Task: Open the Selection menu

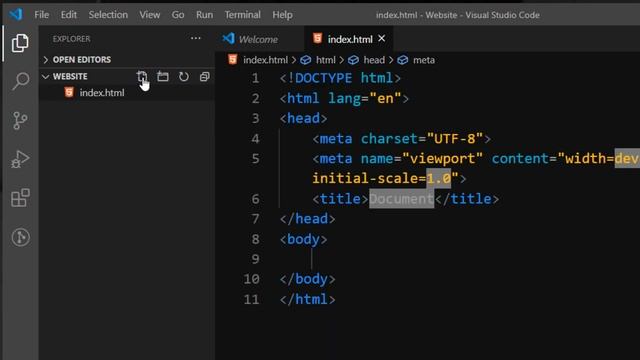Action: click(x=108, y=15)
